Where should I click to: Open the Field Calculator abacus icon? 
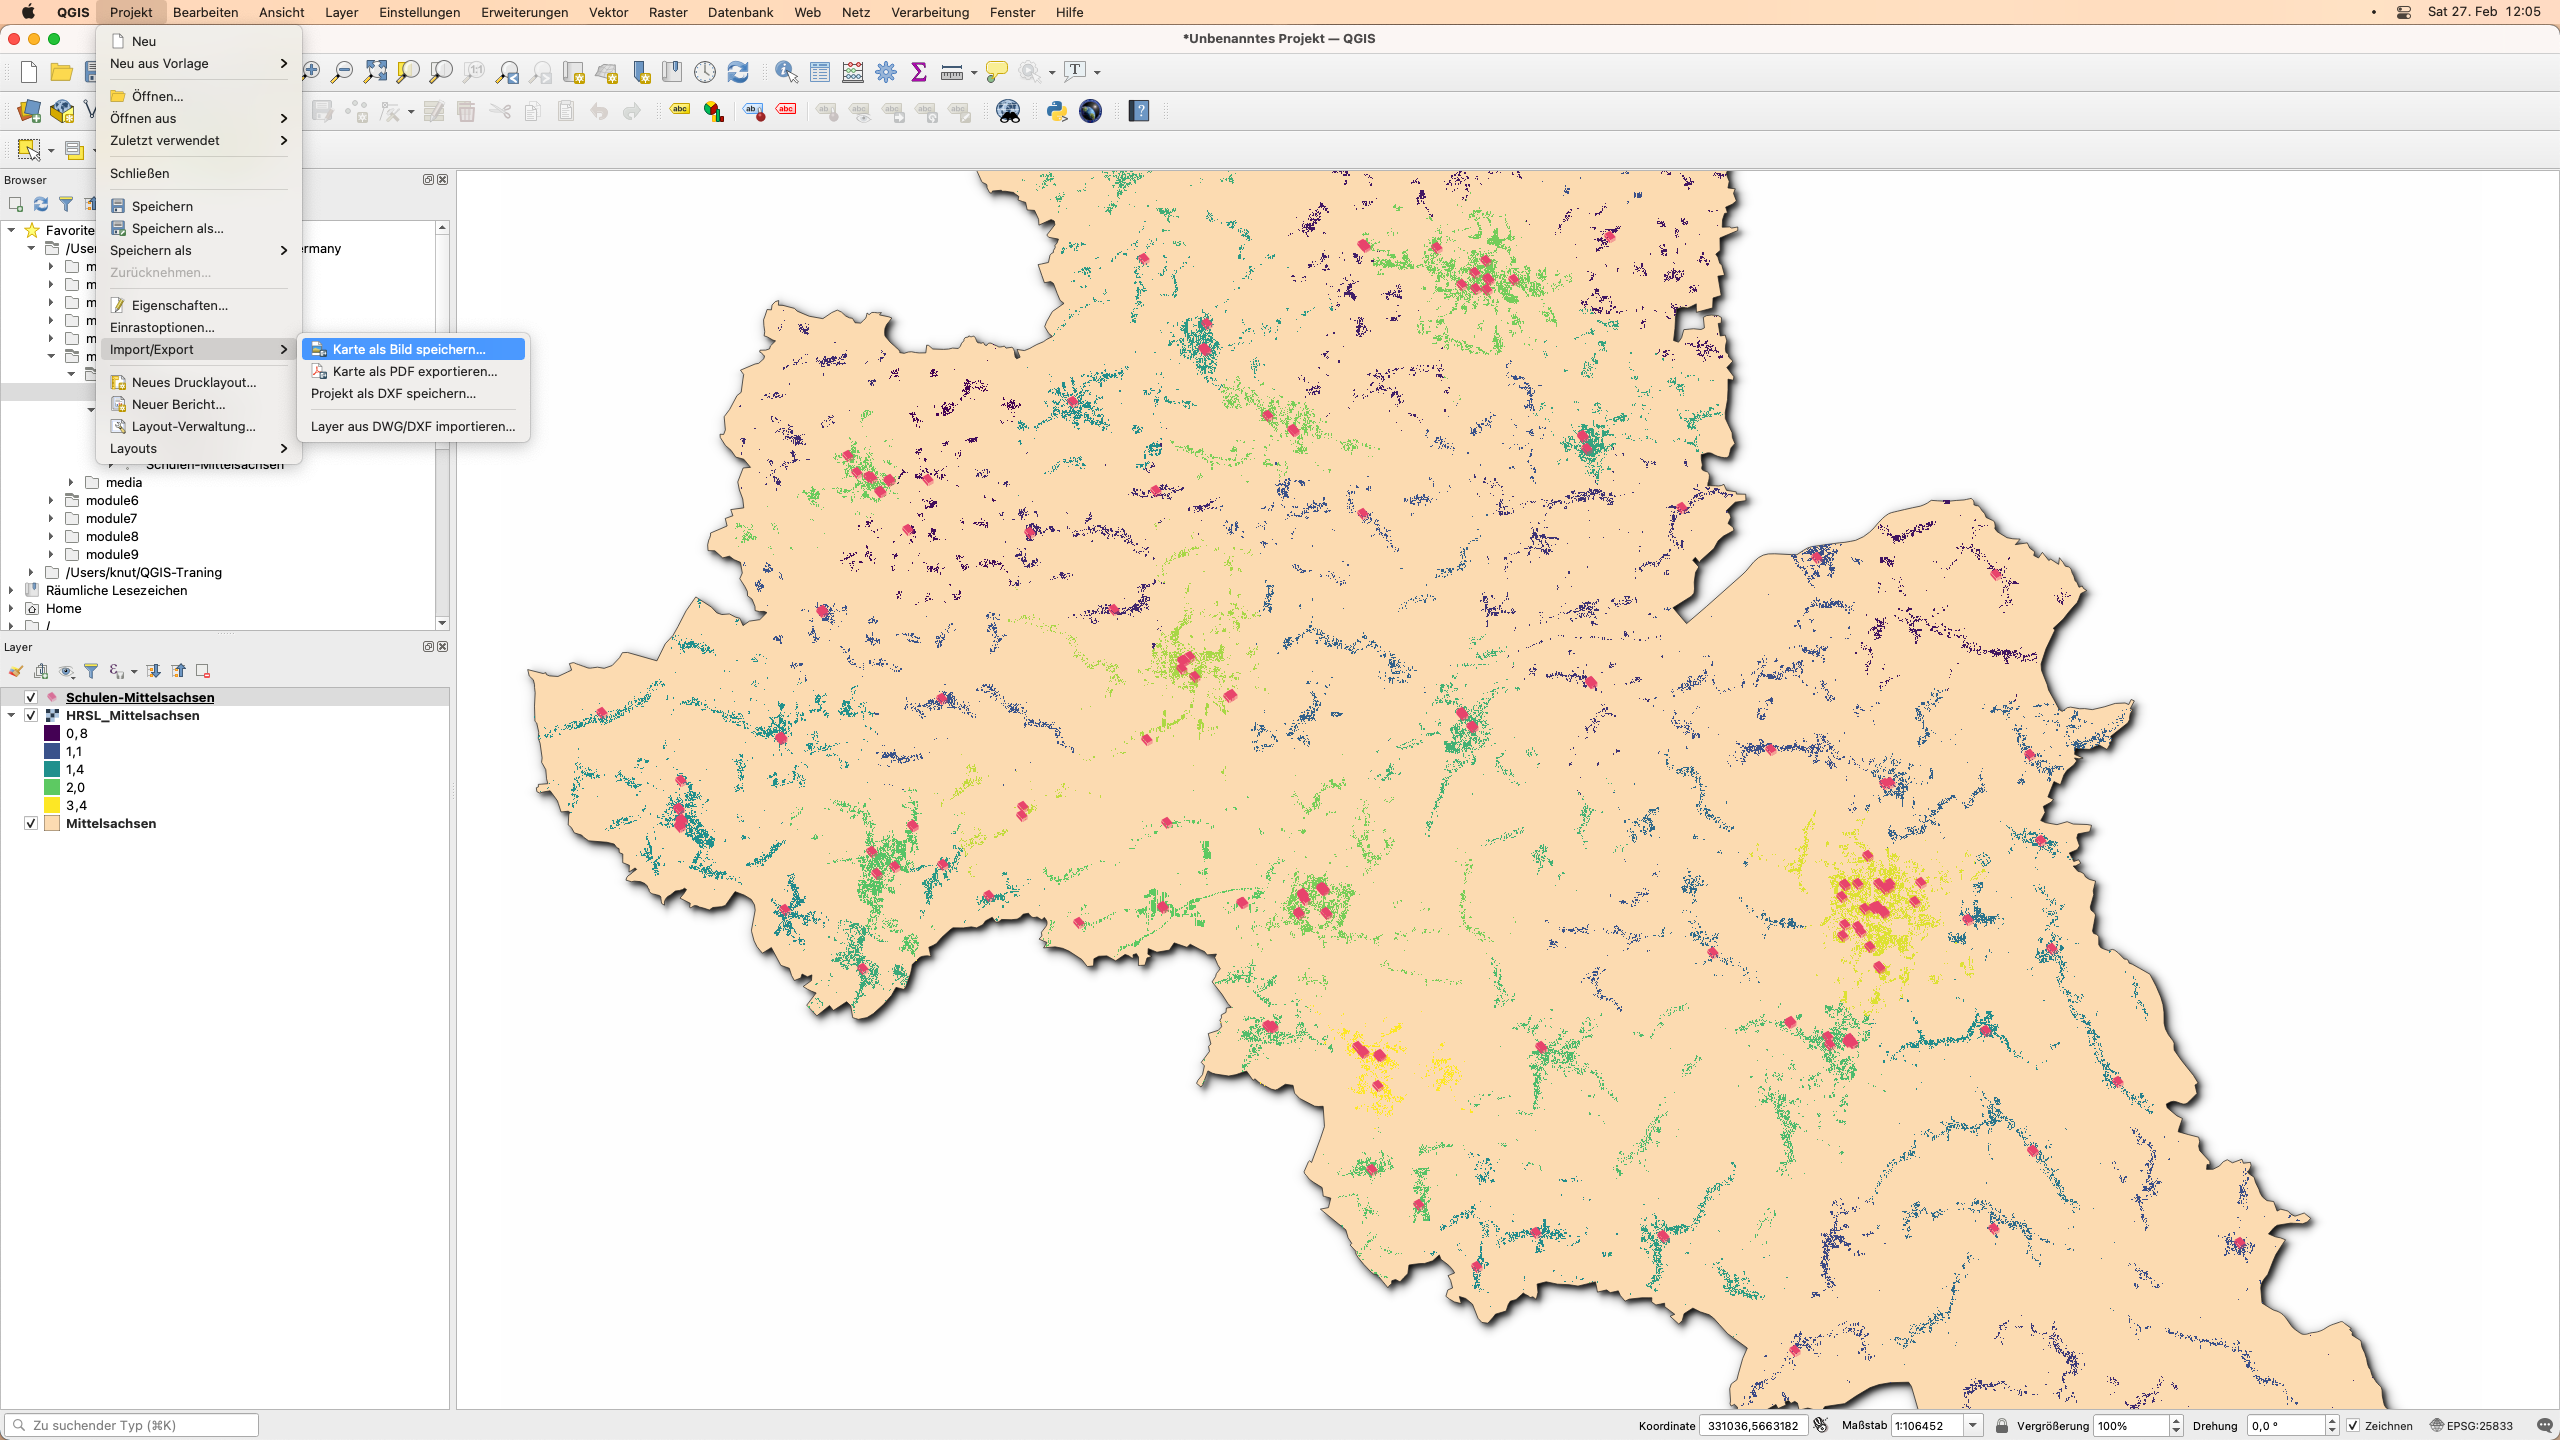pyautogui.click(x=853, y=72)
